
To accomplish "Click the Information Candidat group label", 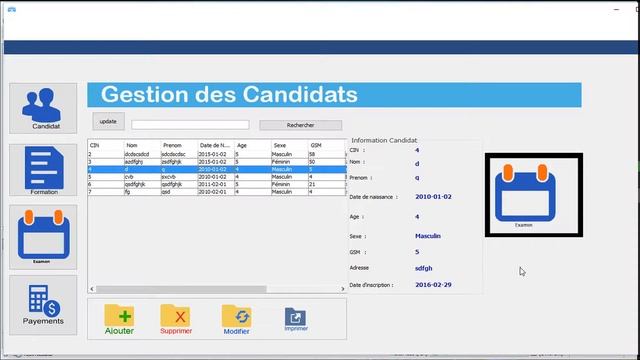I will pyautogui.click(x=384, y=140).
